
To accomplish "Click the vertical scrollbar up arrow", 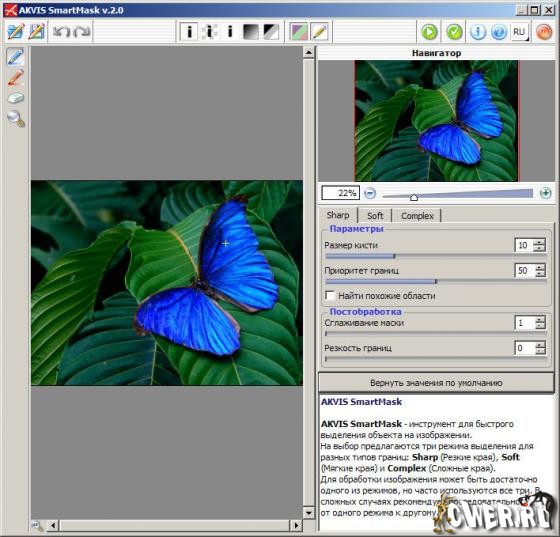I will (309, 53).
